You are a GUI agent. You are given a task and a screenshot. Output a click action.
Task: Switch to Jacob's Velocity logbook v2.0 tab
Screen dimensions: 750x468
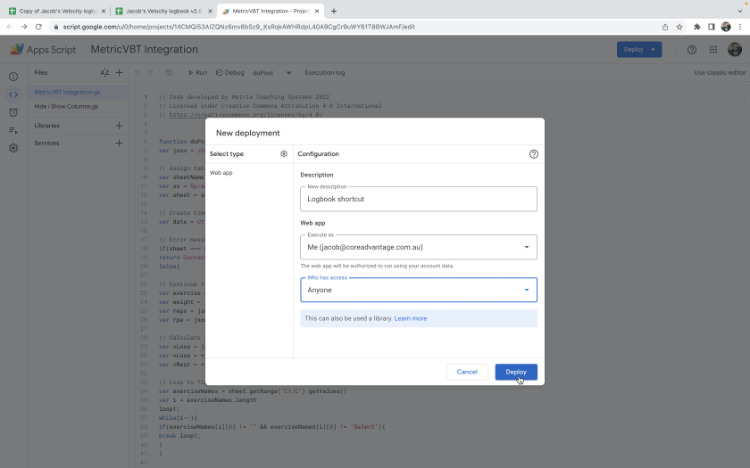coord(164,11)
